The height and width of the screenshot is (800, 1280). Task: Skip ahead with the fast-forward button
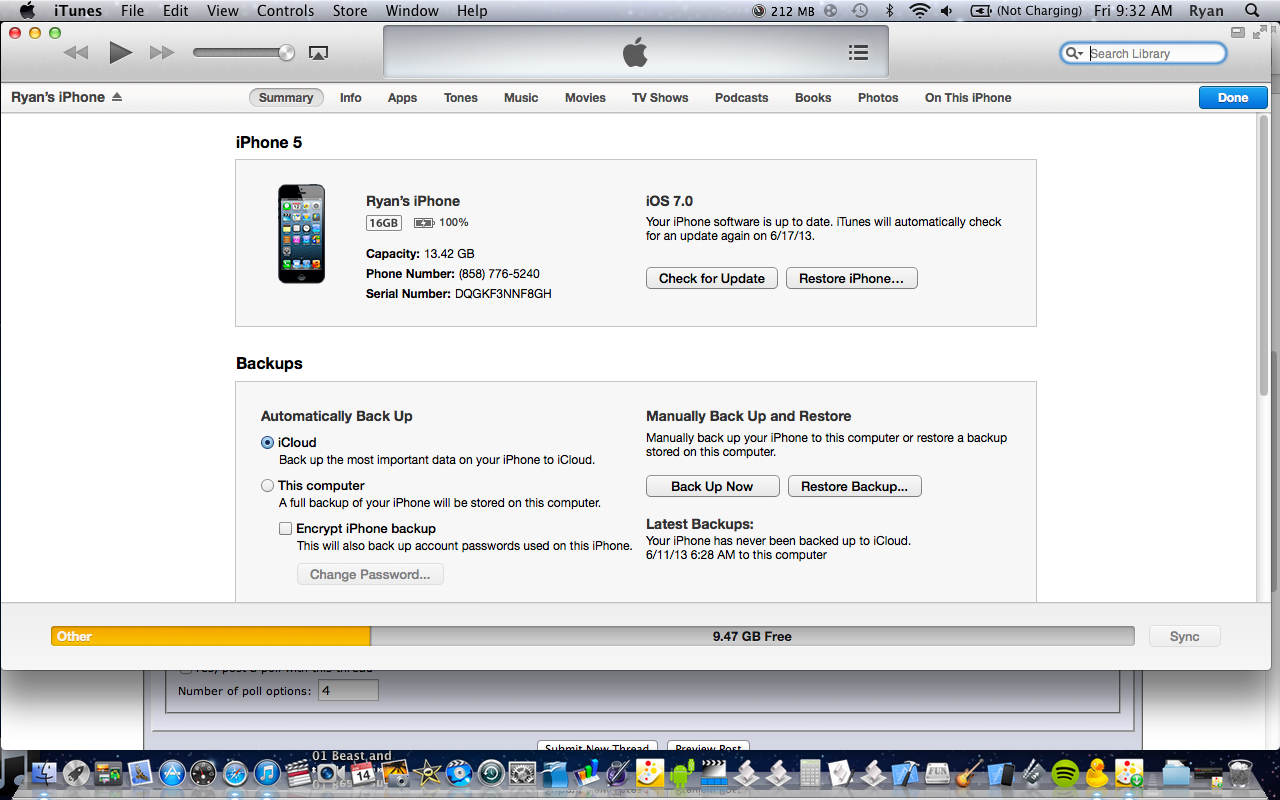click(162, 52)
